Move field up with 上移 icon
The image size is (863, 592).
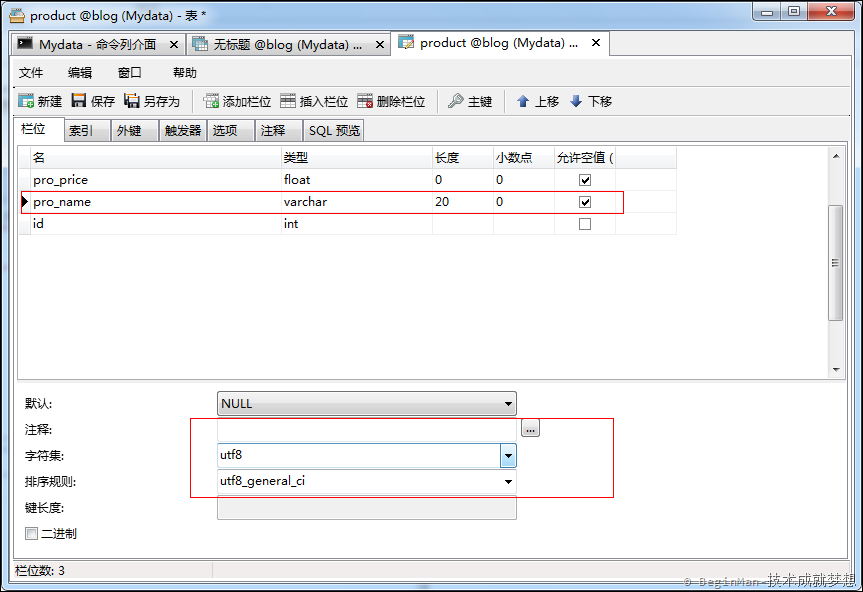524,100
